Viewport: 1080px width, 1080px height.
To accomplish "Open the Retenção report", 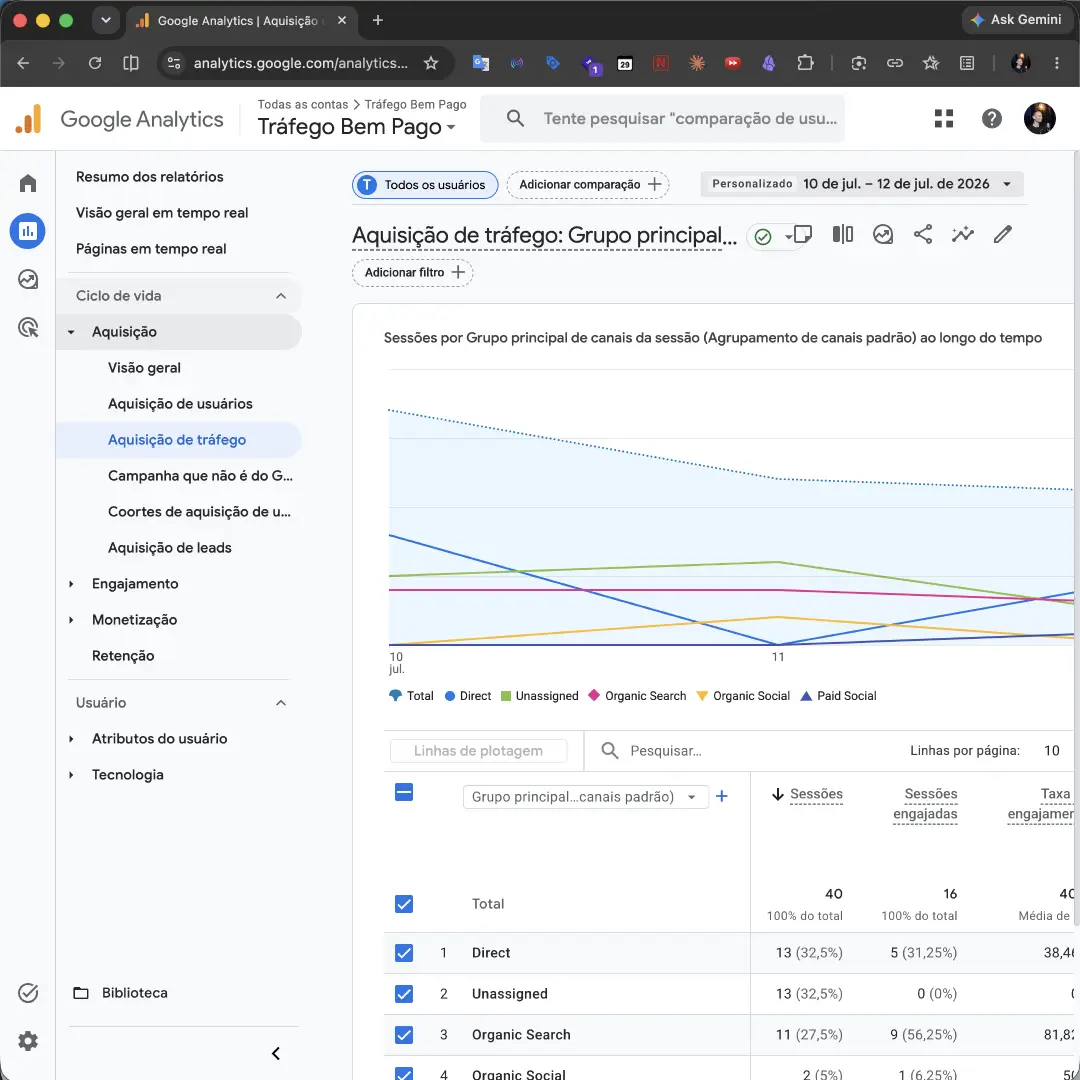I will click(123, 656).
